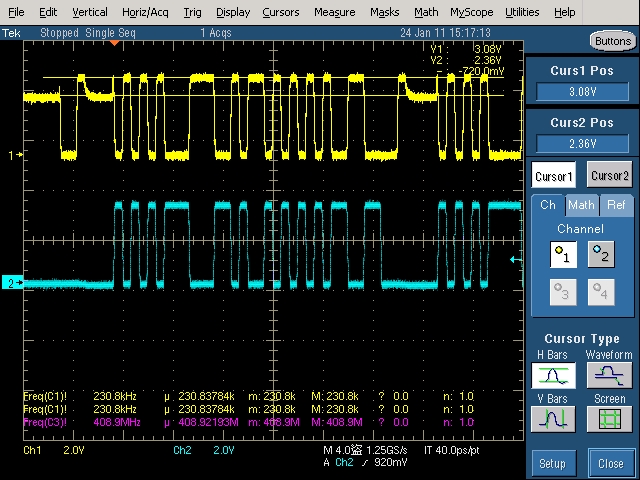Select the Curs1 Pos 3.08V field
Image resolution: width=640 pixels, height=480 pixels.
click(x=582, y=91)
